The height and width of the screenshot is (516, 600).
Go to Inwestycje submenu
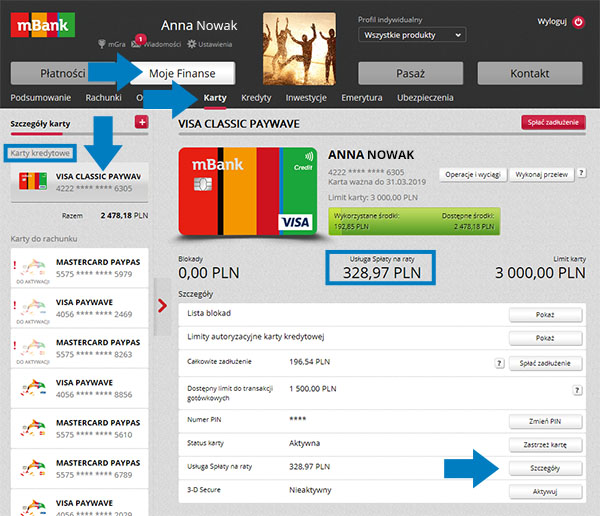click(306, 98)
